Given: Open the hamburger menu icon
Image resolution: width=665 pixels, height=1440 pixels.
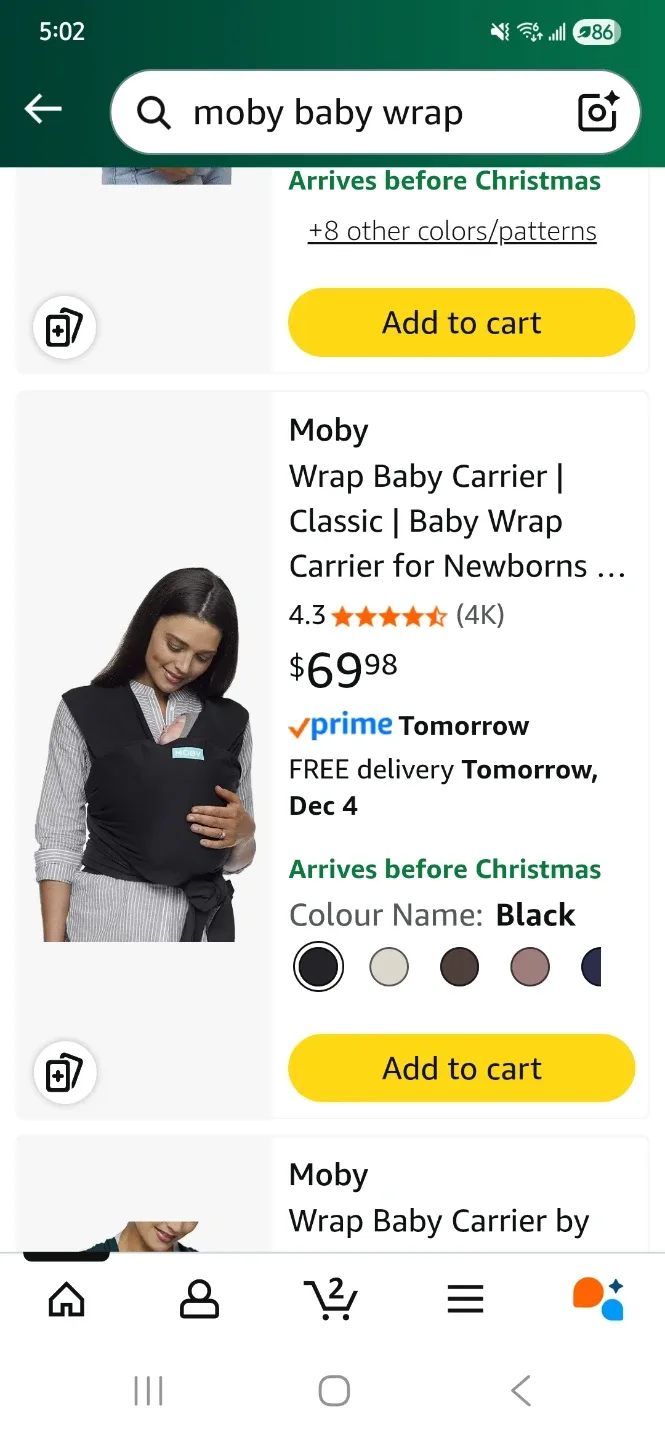Looking at the screenshot, I should tap(464, 1297).
